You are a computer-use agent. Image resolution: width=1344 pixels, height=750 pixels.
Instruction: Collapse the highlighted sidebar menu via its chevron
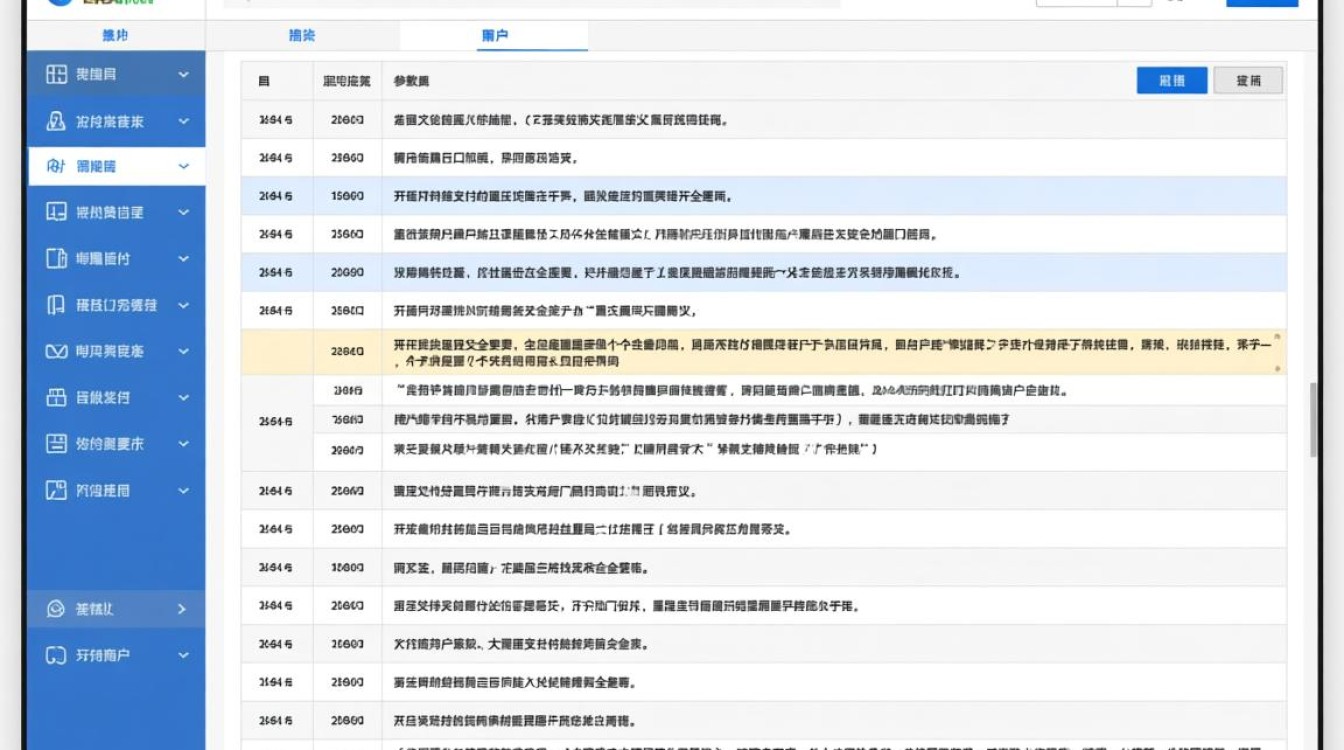click(x=185, y=166)
